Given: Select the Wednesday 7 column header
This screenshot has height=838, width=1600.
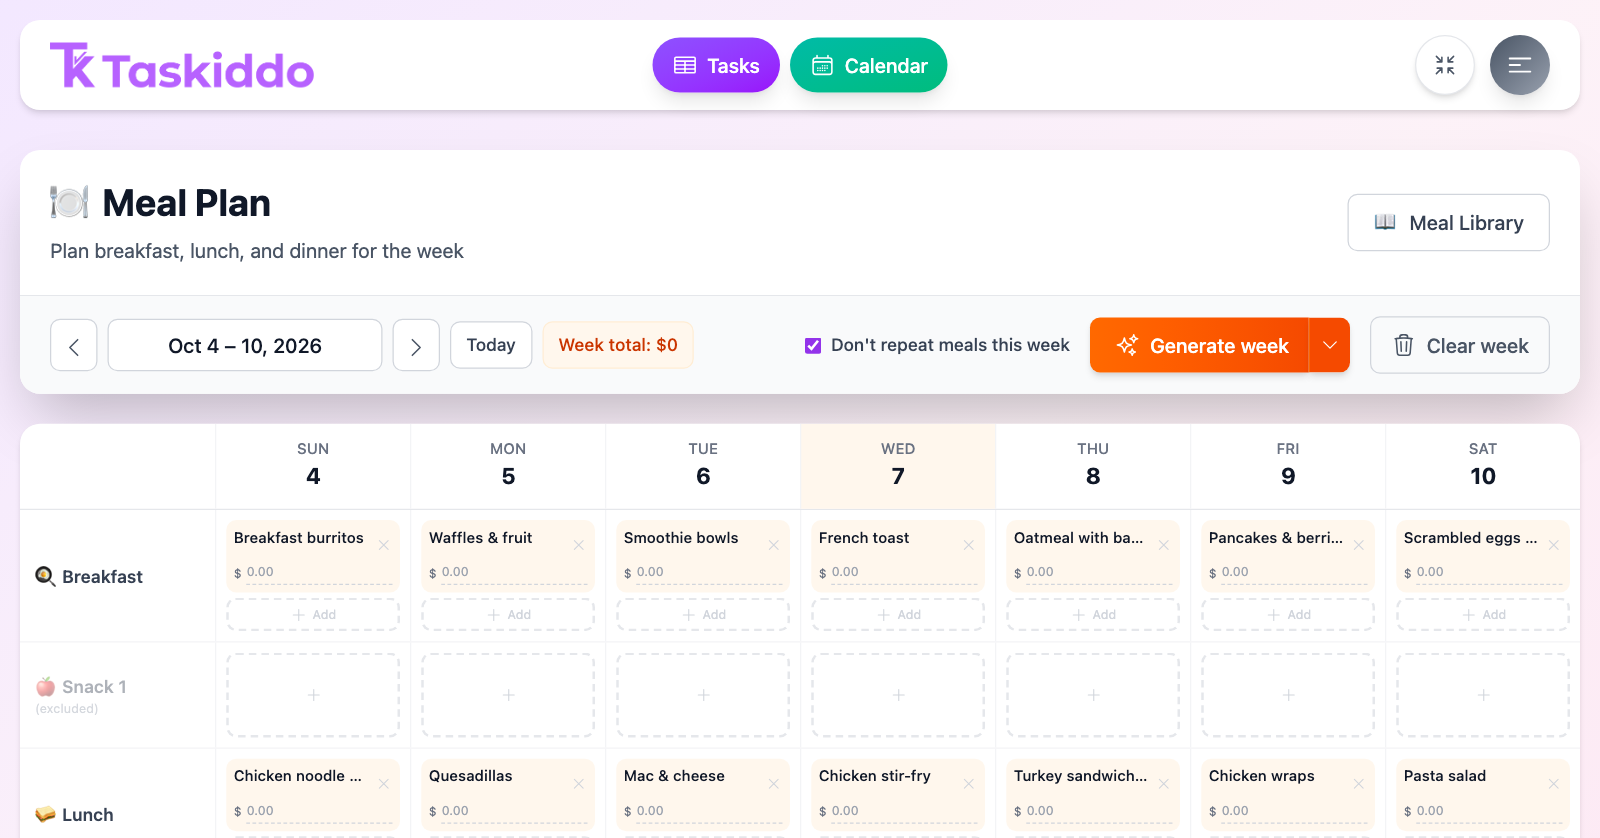Looking at the screenshot, I should 898,466.
